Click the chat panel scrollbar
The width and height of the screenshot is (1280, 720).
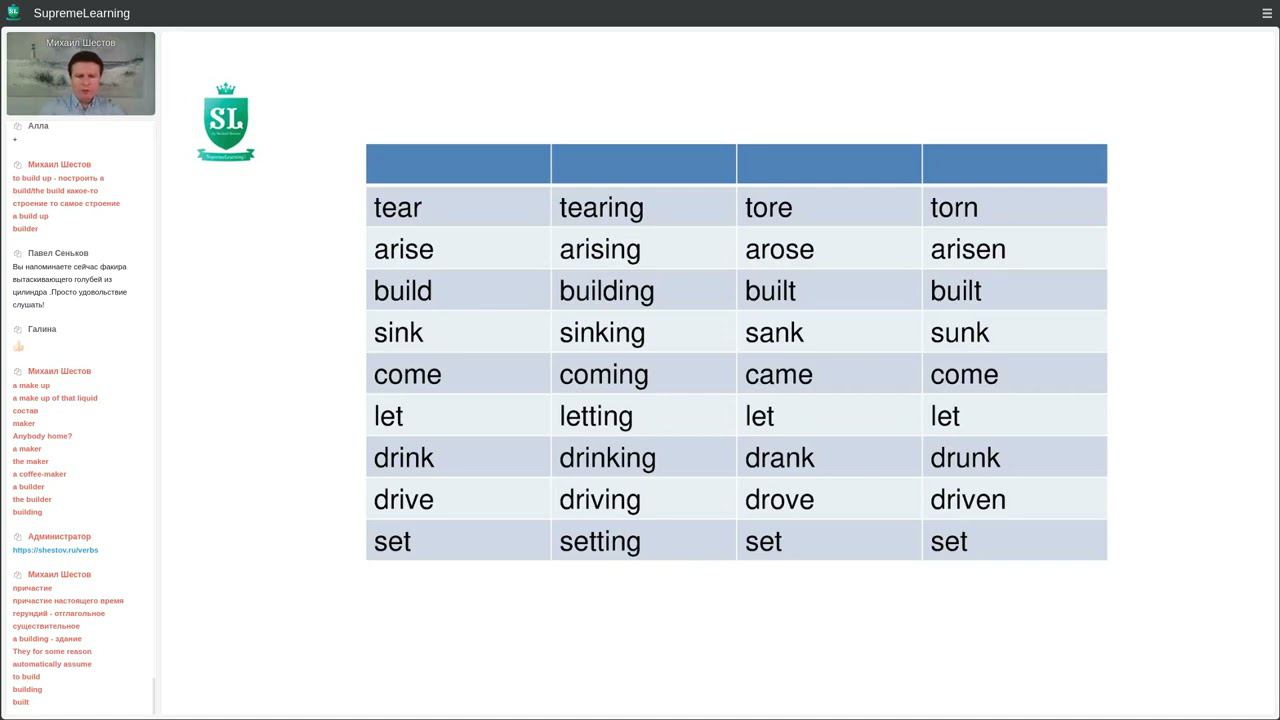tap(153, 695)
